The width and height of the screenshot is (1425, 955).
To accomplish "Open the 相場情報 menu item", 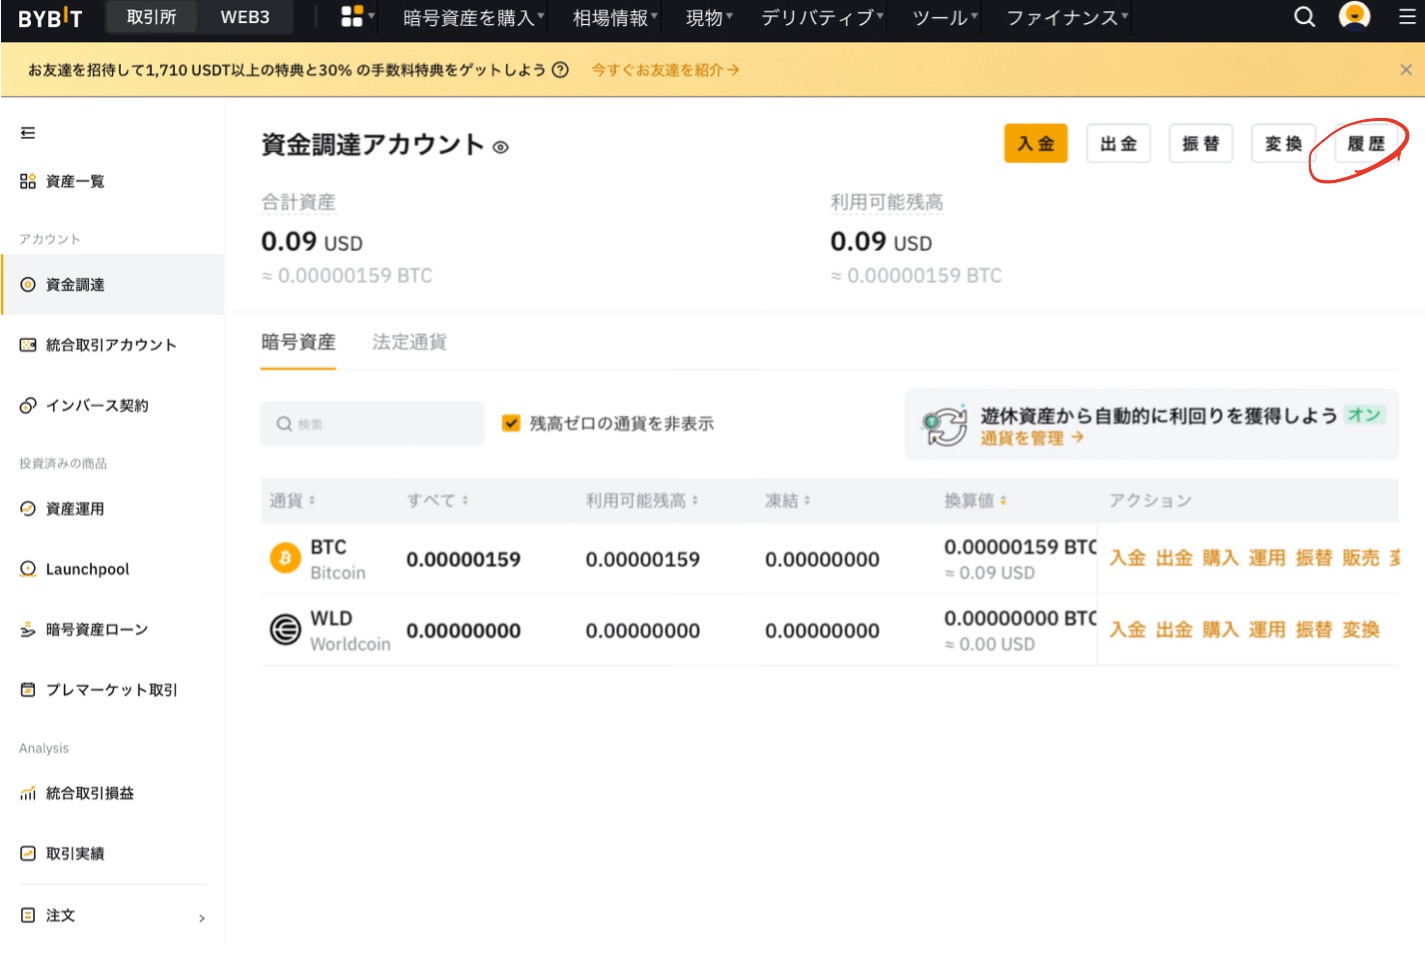I will click(609, 17).
